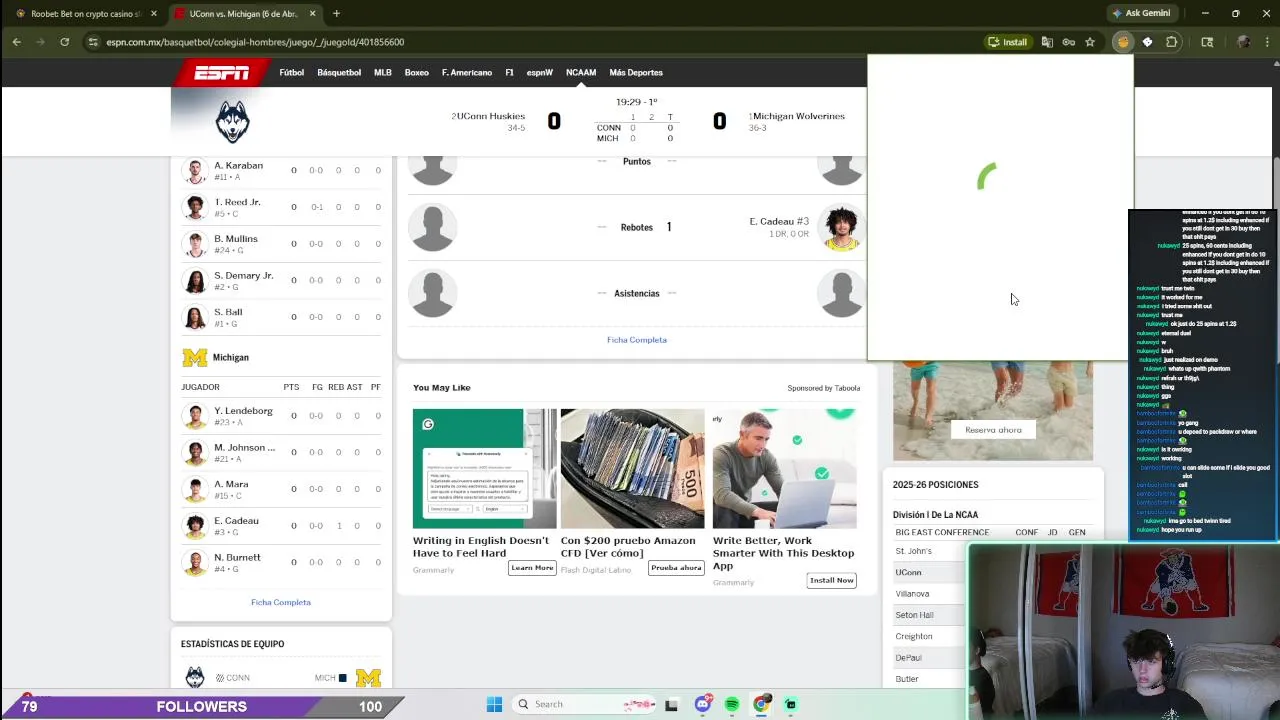
Task: Open the UConn Huskies team logo
Action: [232, 121]
